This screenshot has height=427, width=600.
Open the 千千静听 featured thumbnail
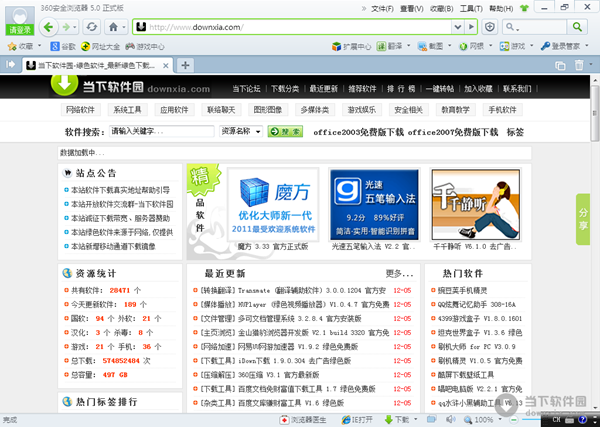pyautogui.click(x=476, y=204)
